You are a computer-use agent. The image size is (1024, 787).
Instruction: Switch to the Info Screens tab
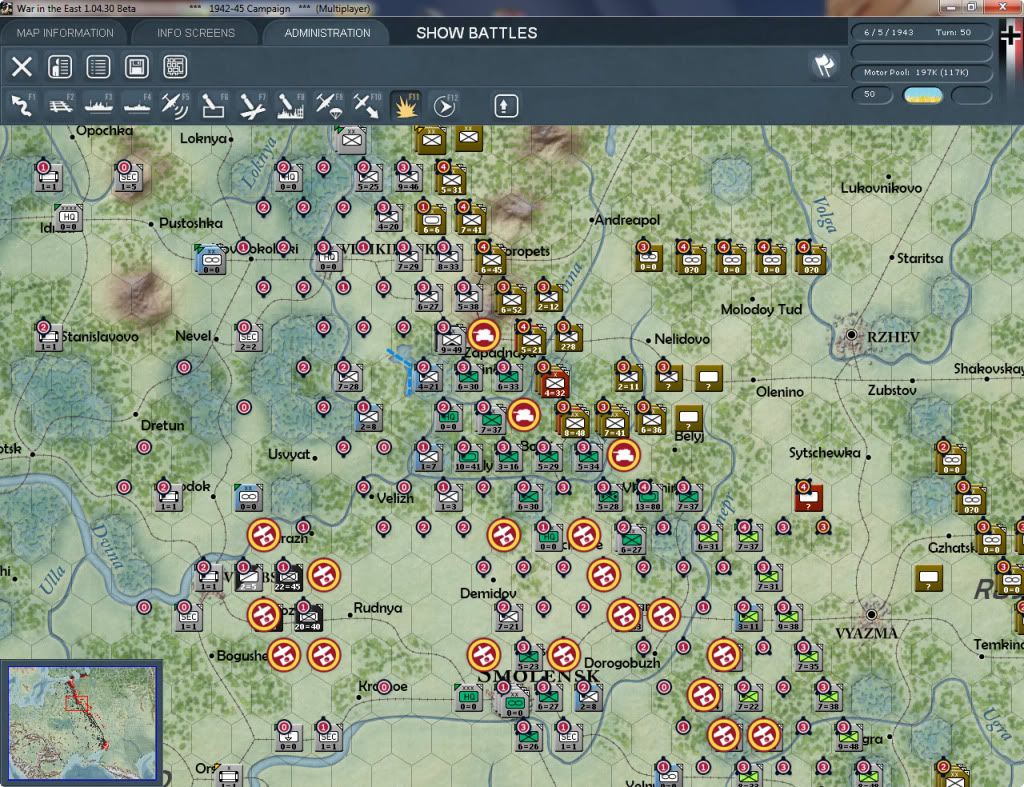pos(195,33)
